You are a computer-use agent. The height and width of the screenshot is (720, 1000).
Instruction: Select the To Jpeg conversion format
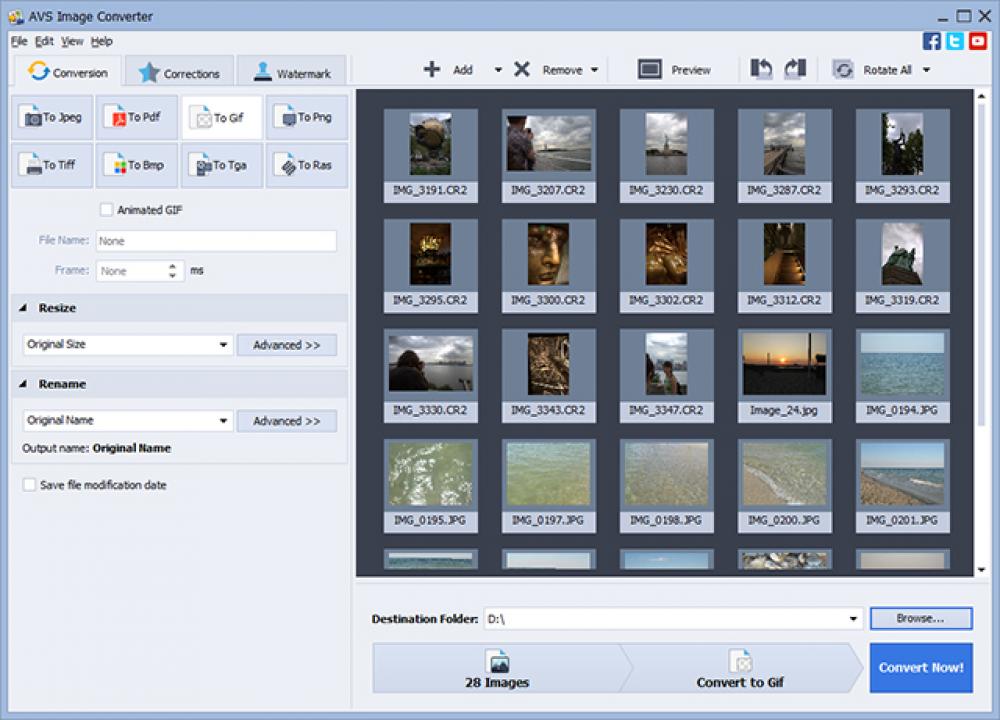pyautogui.click(x=52, y=117)
